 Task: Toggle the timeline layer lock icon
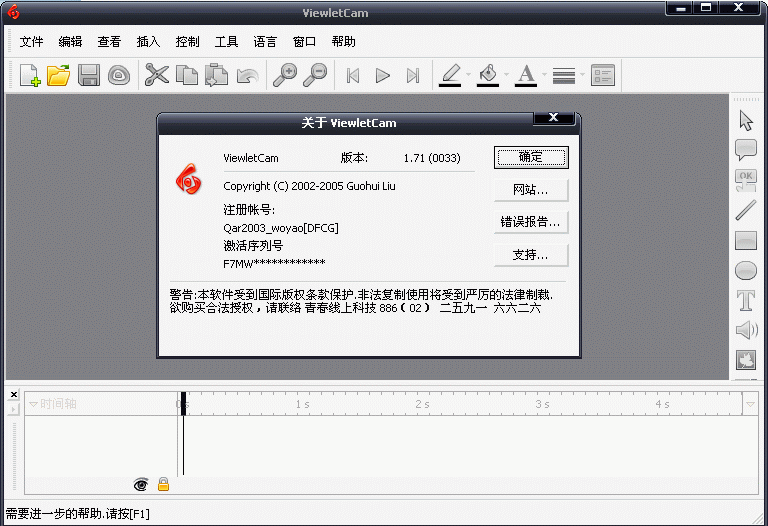pyautogui.click(x=163, y=484)
